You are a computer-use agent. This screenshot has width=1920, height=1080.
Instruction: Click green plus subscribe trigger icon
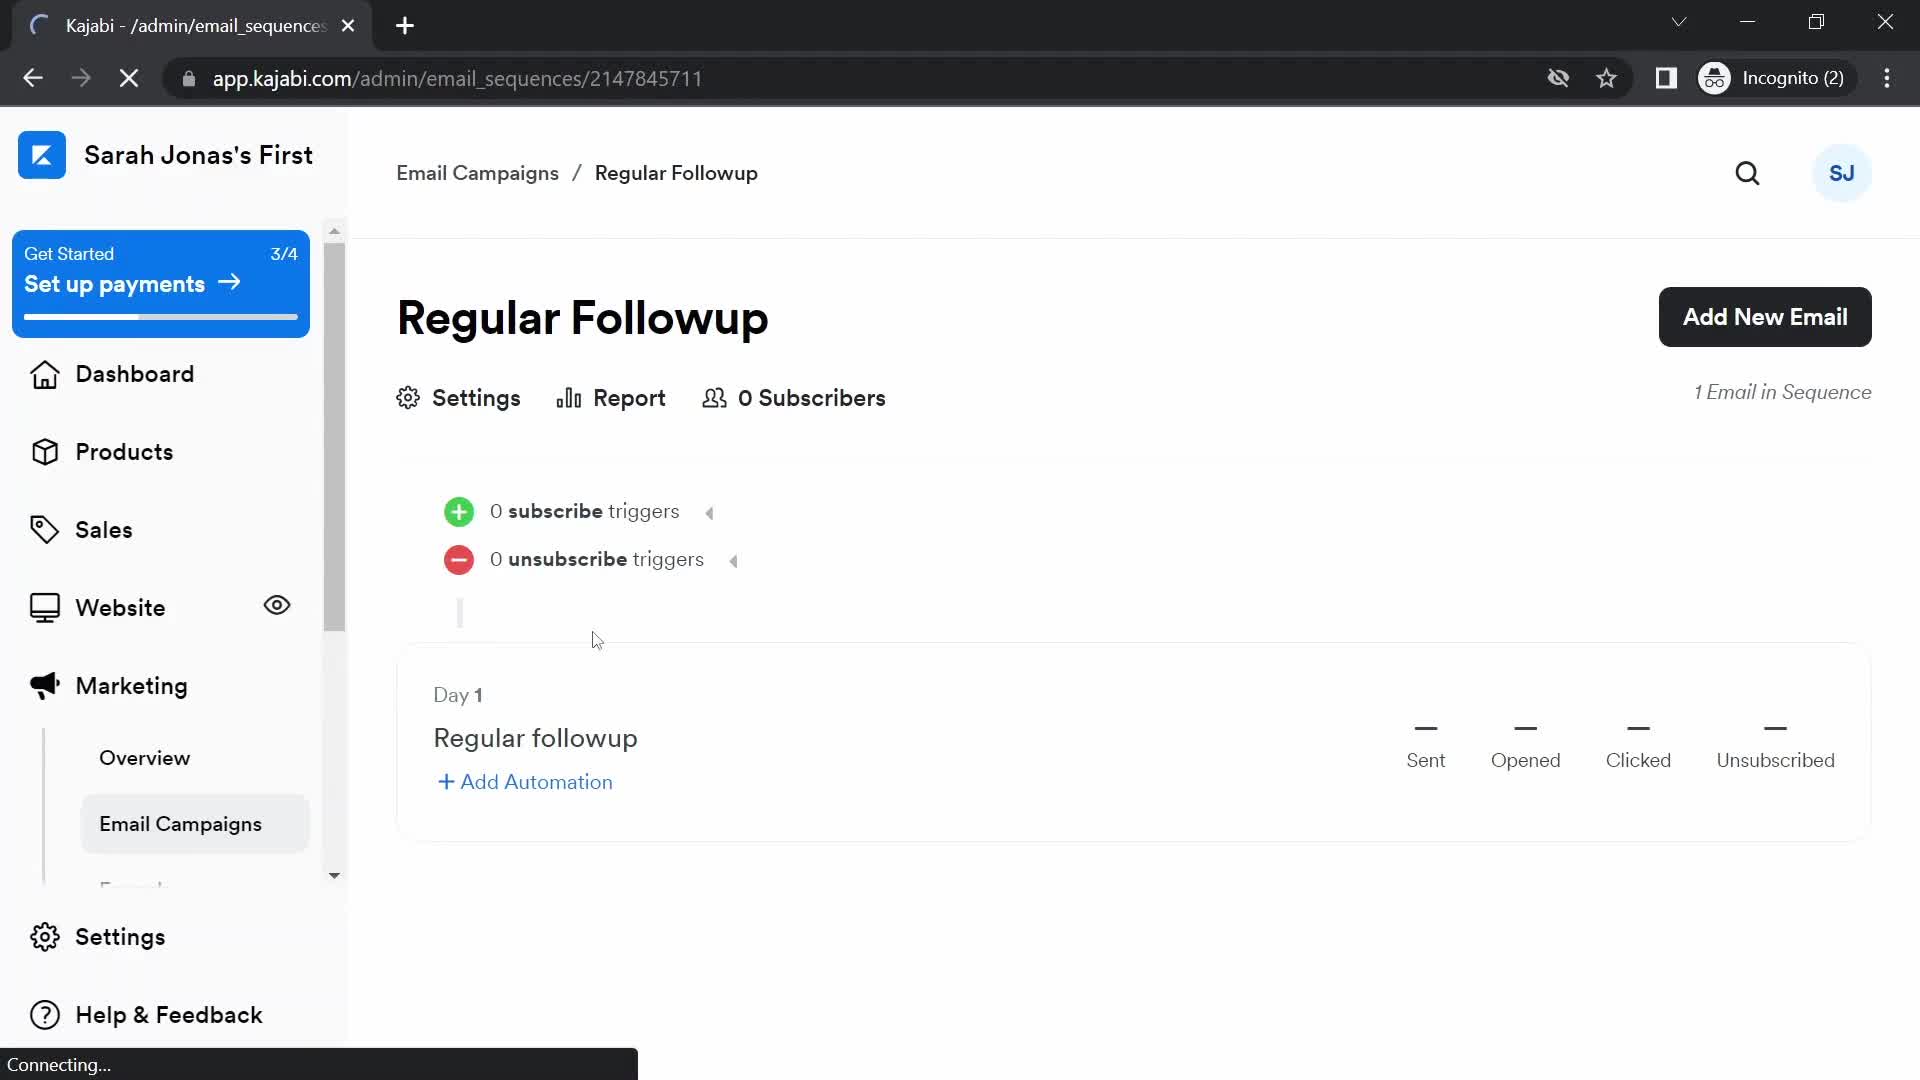coord(459,512)
